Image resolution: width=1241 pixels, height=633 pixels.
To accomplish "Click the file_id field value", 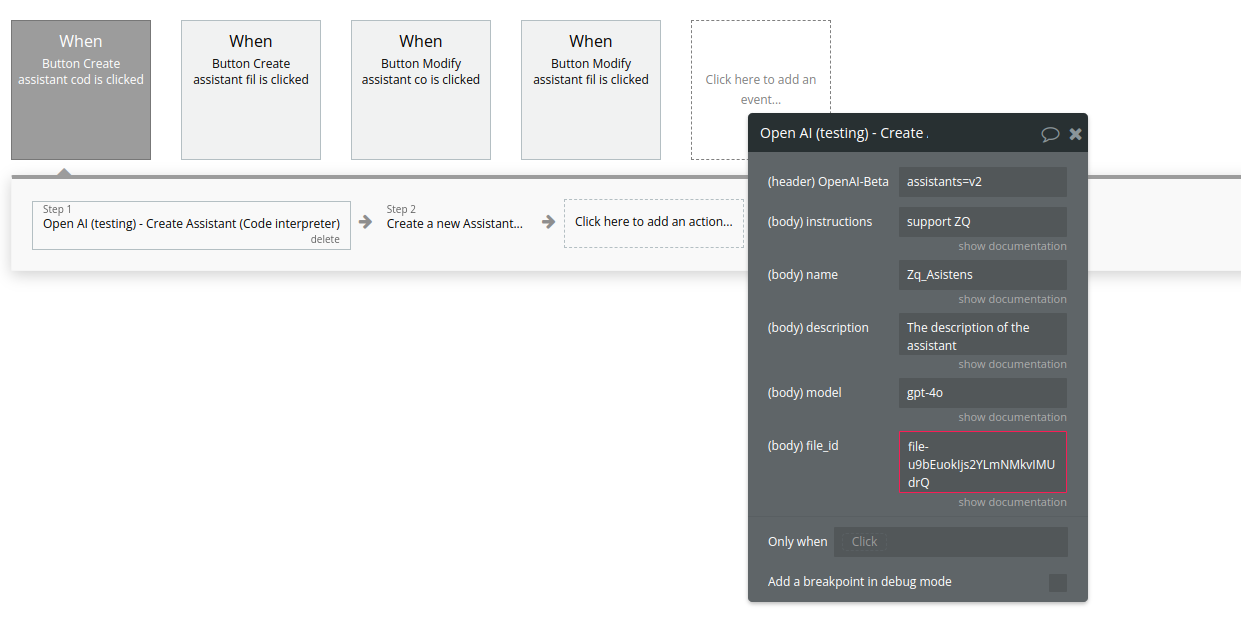I will [x=983, y=463].
